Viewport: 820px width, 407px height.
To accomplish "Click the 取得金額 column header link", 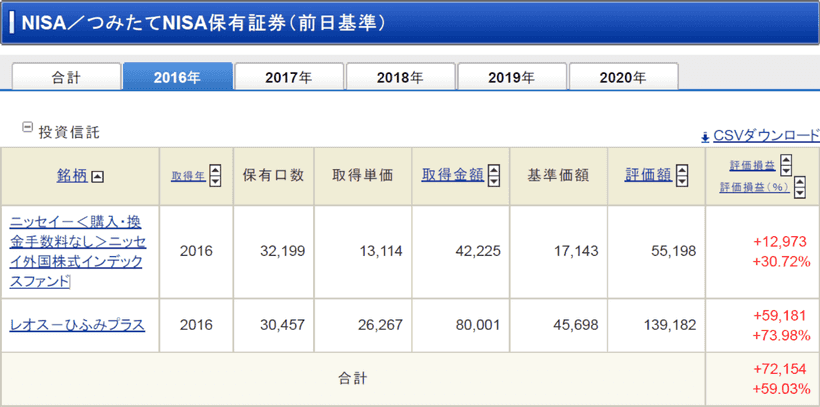I will pyautogui.click(x=450, y=175).
